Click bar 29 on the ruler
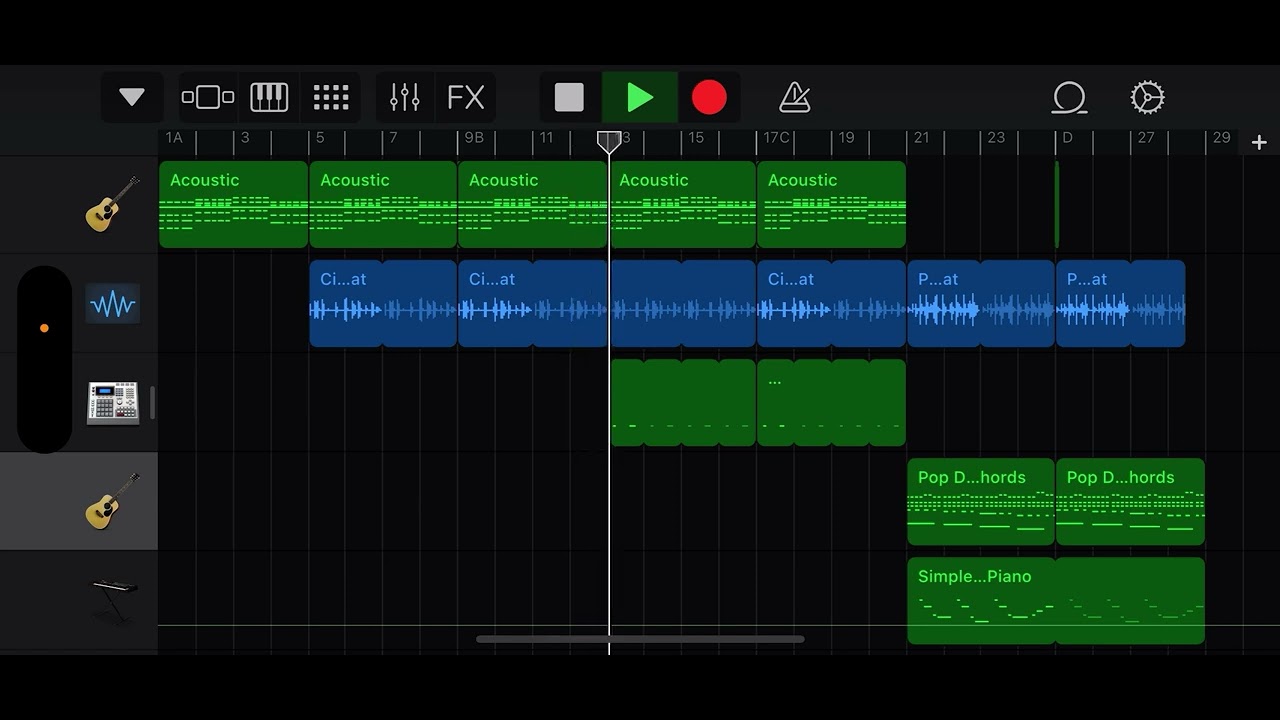1280x720 pixels. pyautogui.click(x=1222, y=138)
